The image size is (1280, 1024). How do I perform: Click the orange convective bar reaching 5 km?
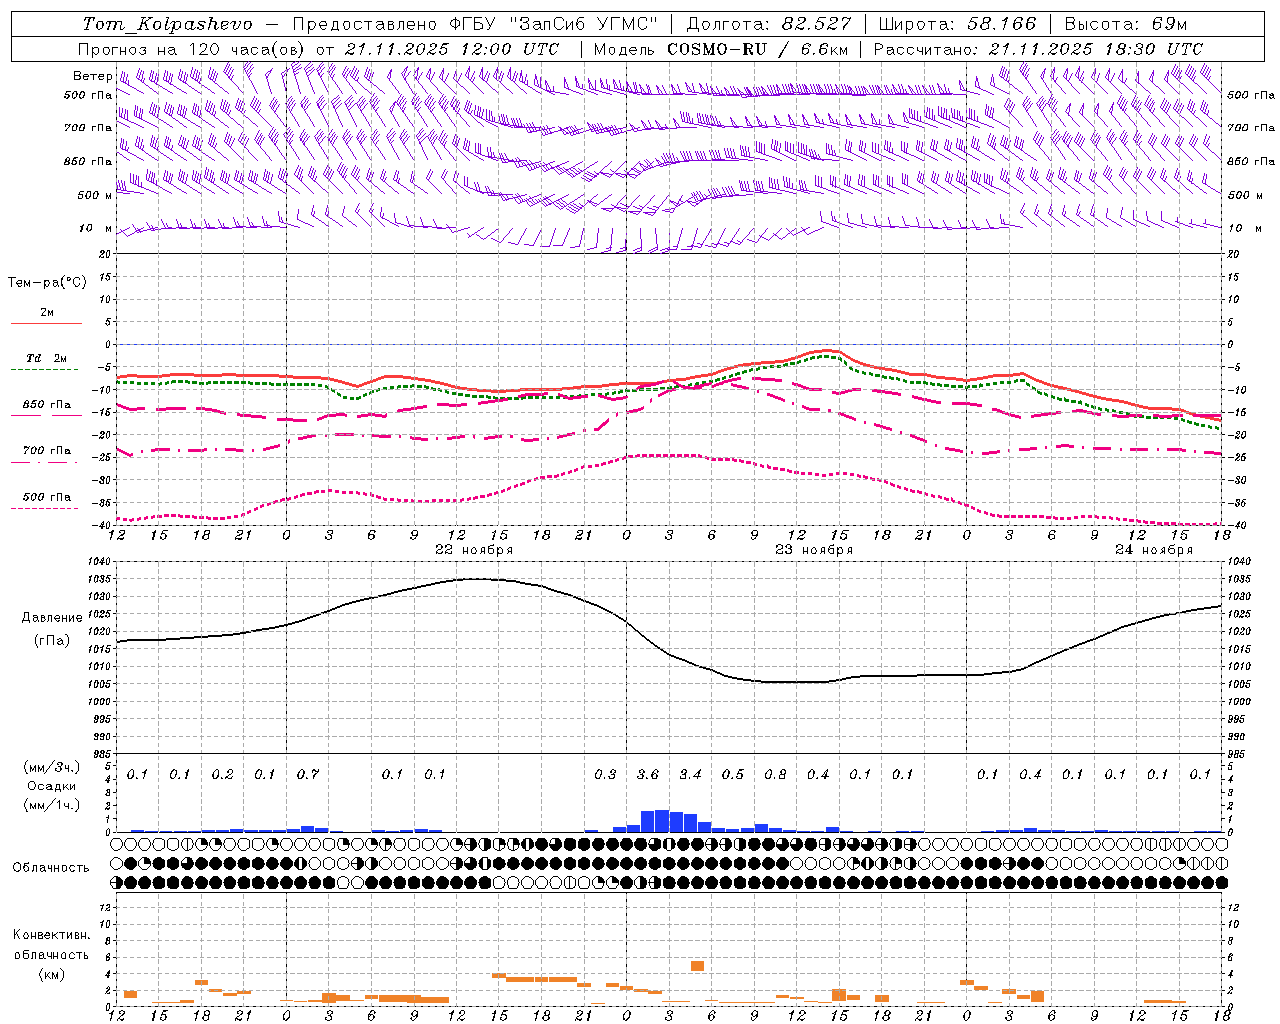(697, 966)
